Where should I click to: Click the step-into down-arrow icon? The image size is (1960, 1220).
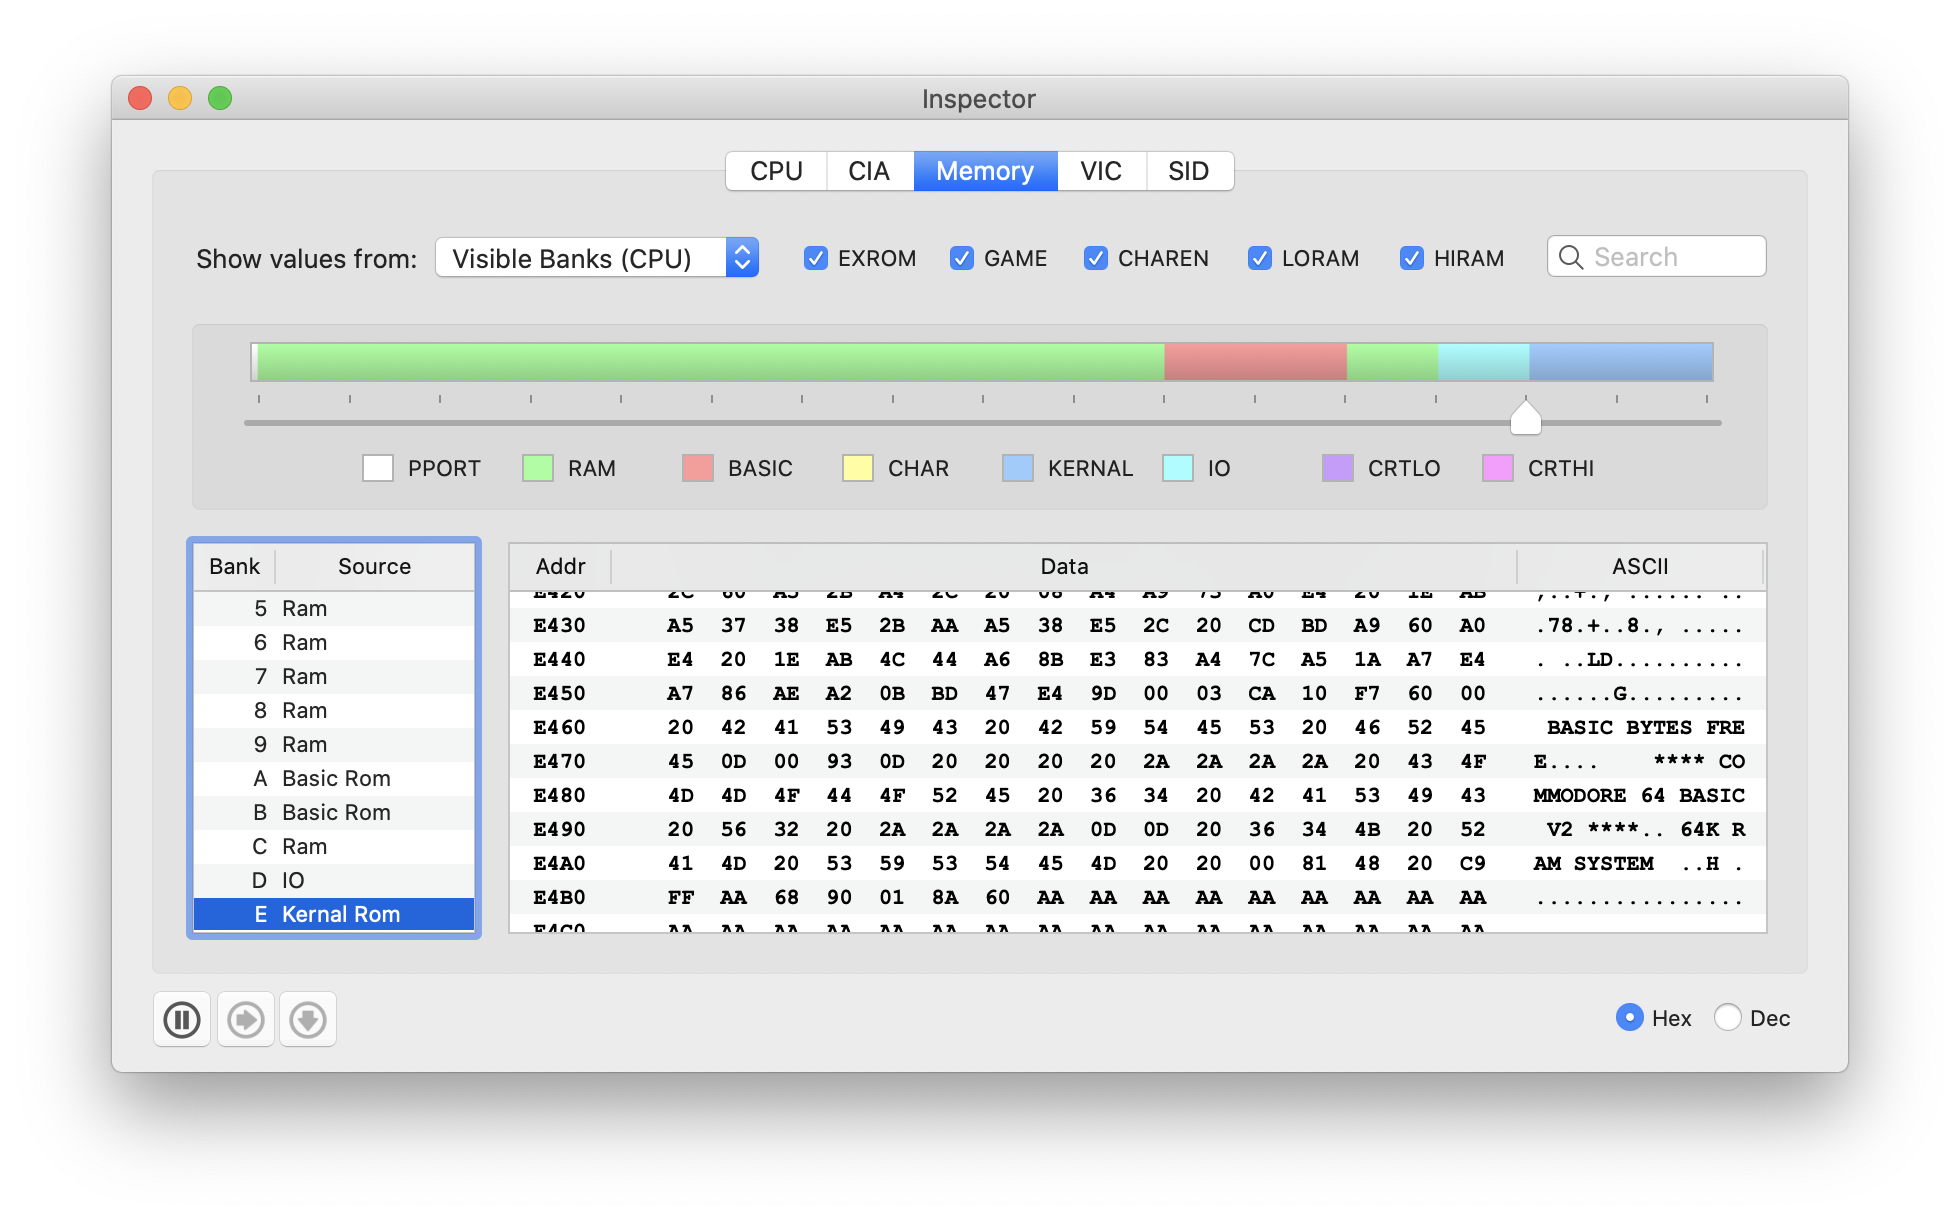click(x=308, y=1019)
